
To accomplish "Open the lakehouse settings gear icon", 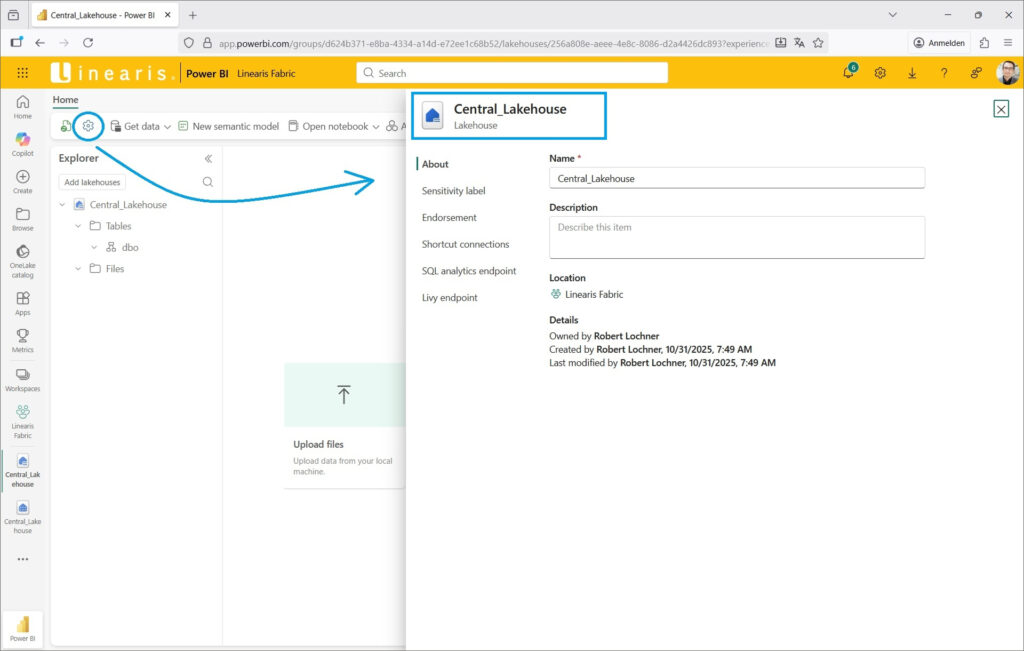I will coord(89,126).
